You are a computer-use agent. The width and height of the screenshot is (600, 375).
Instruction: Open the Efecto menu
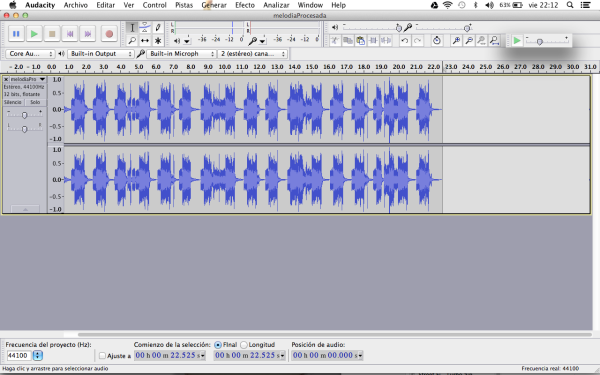(245, 5)
